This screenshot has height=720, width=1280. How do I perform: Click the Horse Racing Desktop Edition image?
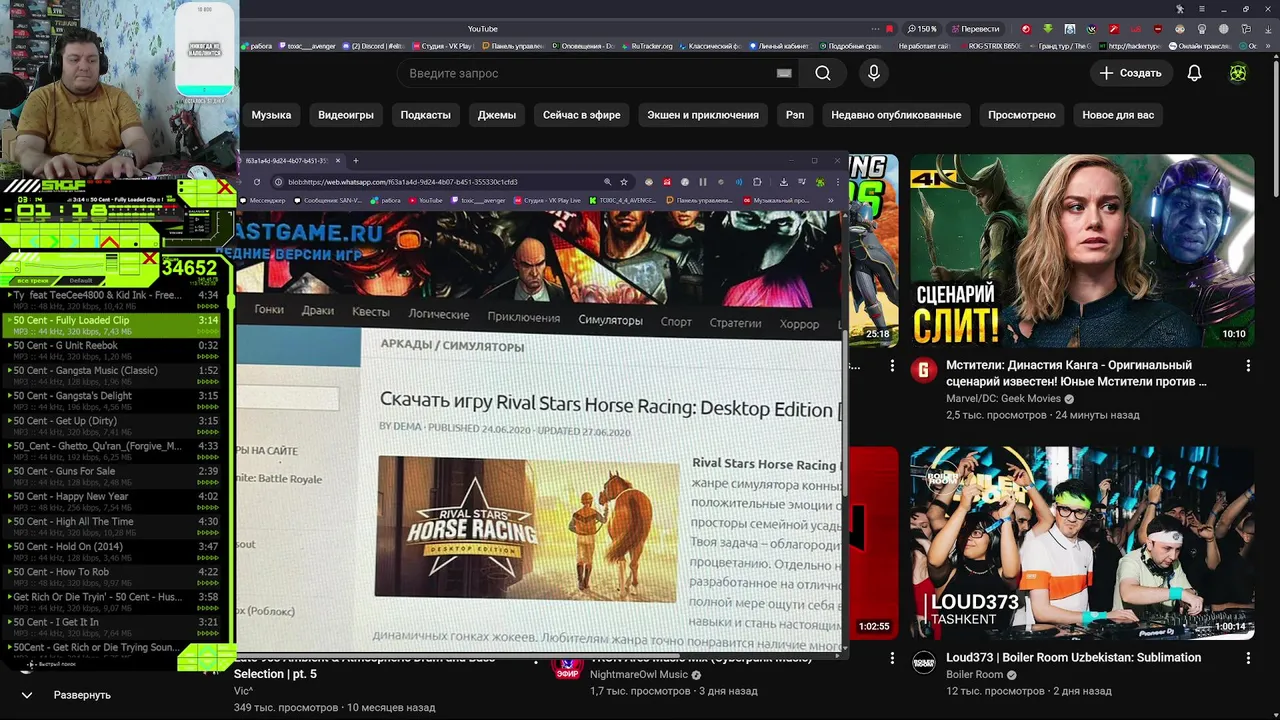pos(527,529)
